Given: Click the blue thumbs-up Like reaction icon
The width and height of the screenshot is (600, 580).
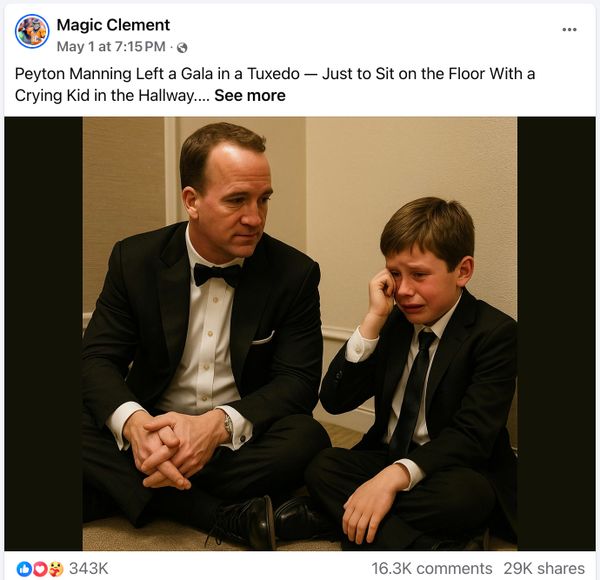Looking at the screenshot, I should tap(24, 568).
